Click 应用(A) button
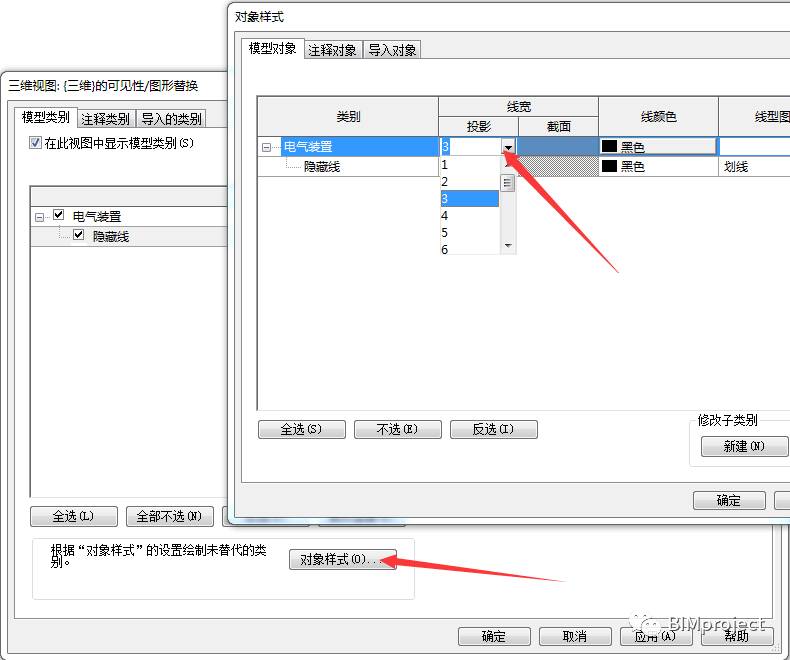This screenshot has width=790, height=660. [x=656, y=636]
